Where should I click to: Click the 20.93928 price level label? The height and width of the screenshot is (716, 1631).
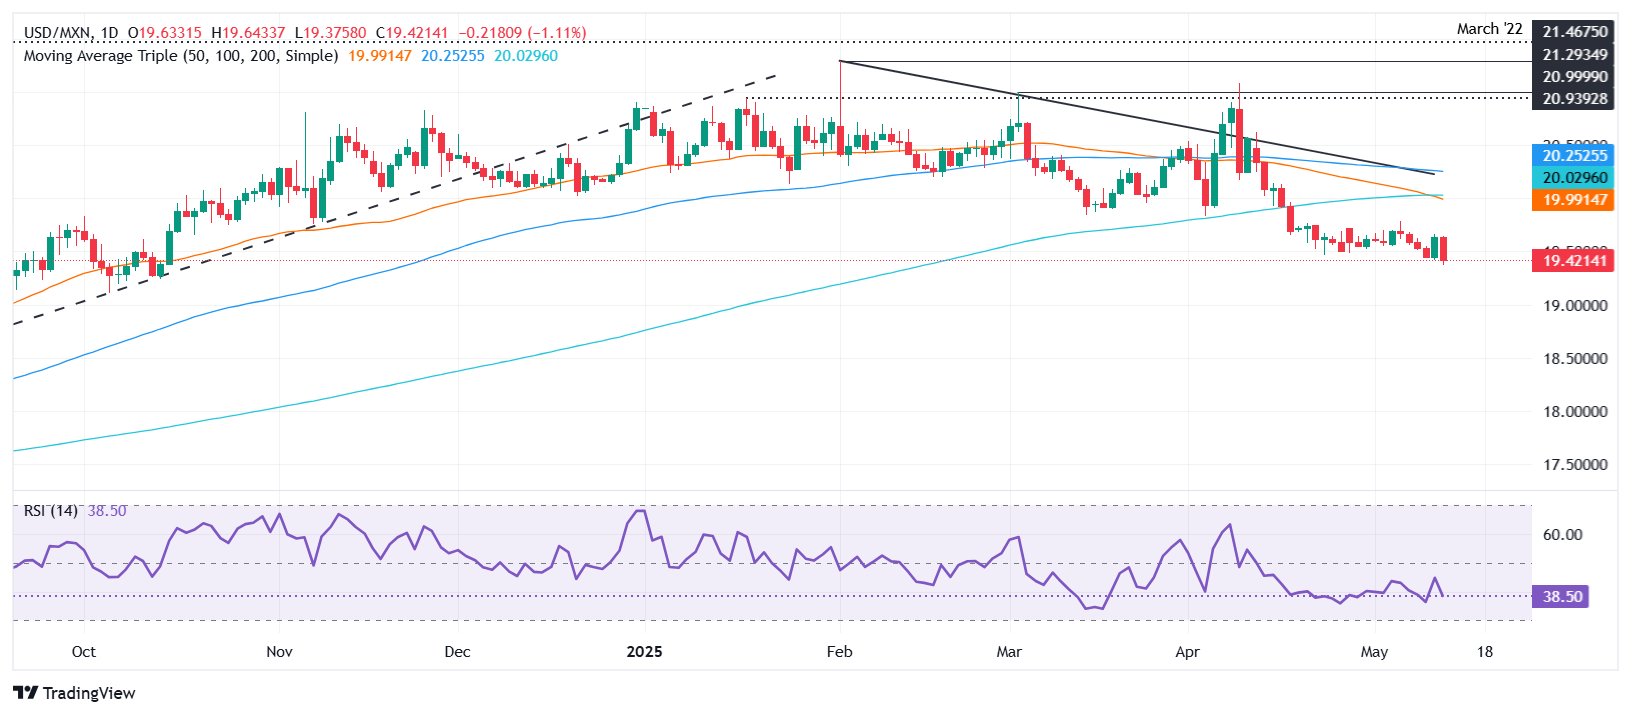tap(1574, 98)
